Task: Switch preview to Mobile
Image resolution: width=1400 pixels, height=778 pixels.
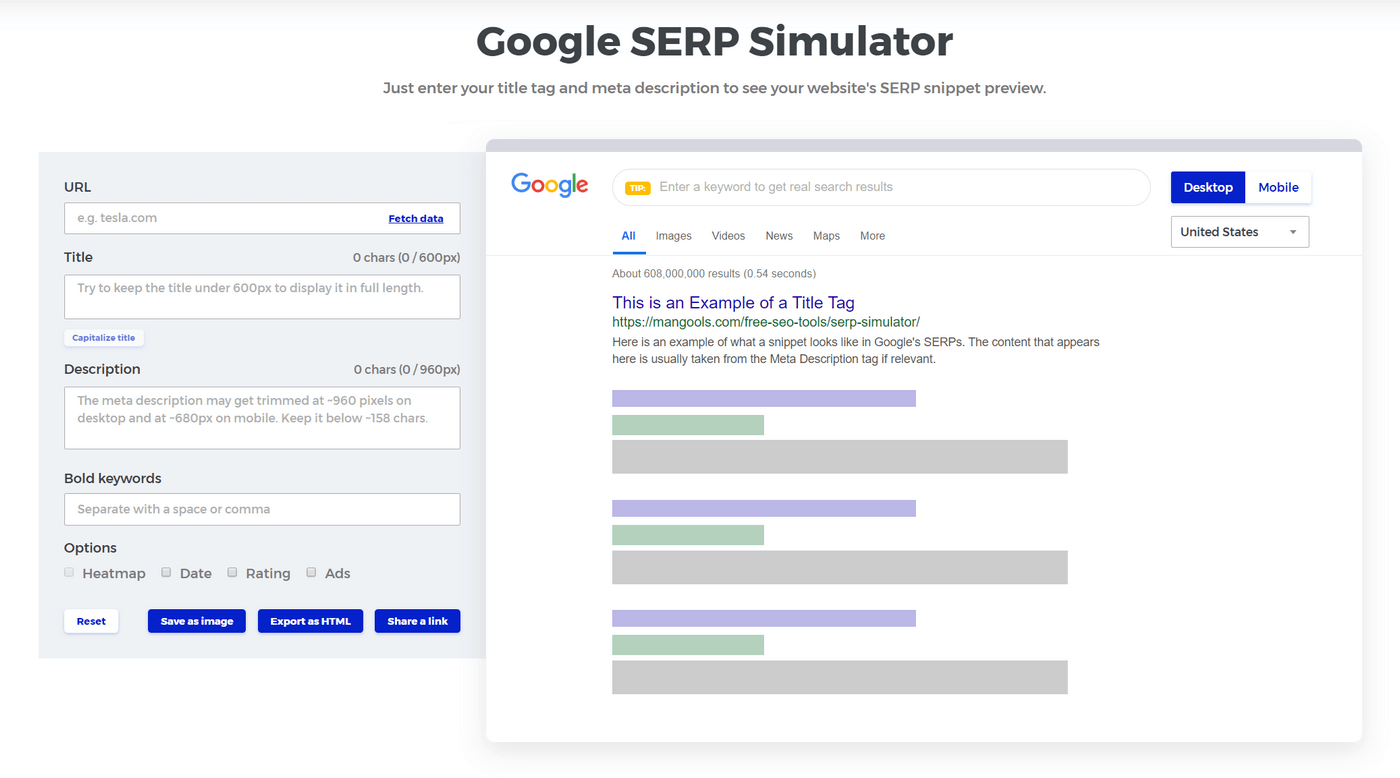Action: tap(1278, 187)
